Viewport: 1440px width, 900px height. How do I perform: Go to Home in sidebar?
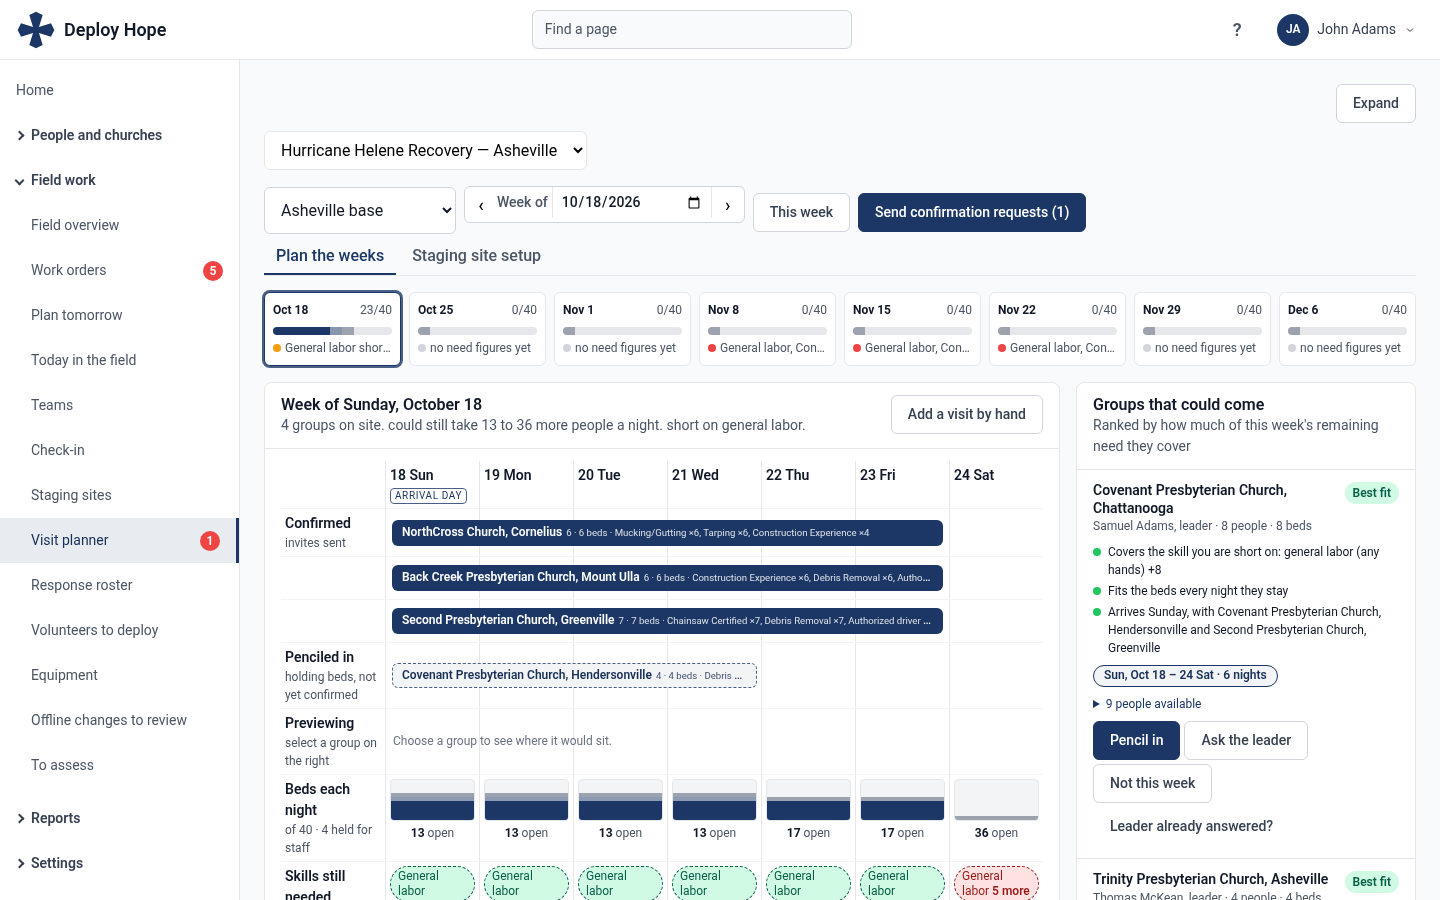(x=119, y=90)
